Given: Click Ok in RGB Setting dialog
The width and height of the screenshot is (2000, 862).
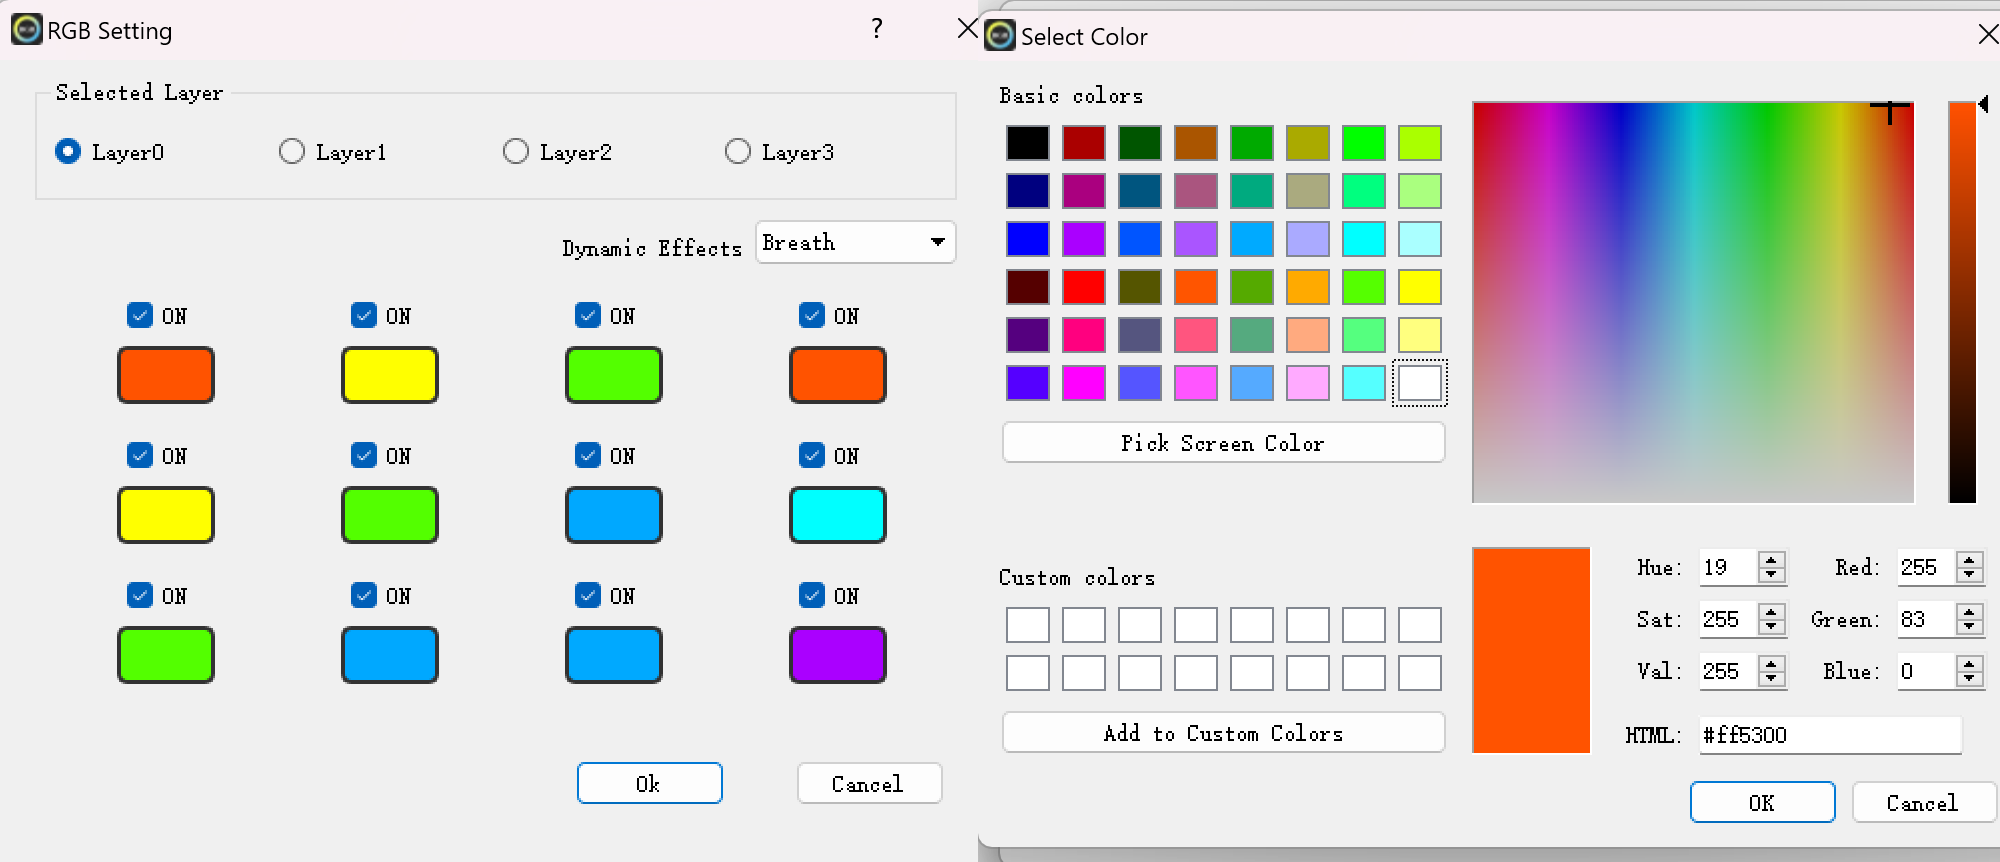Looking at the screenshot, I should coord(650,783).
